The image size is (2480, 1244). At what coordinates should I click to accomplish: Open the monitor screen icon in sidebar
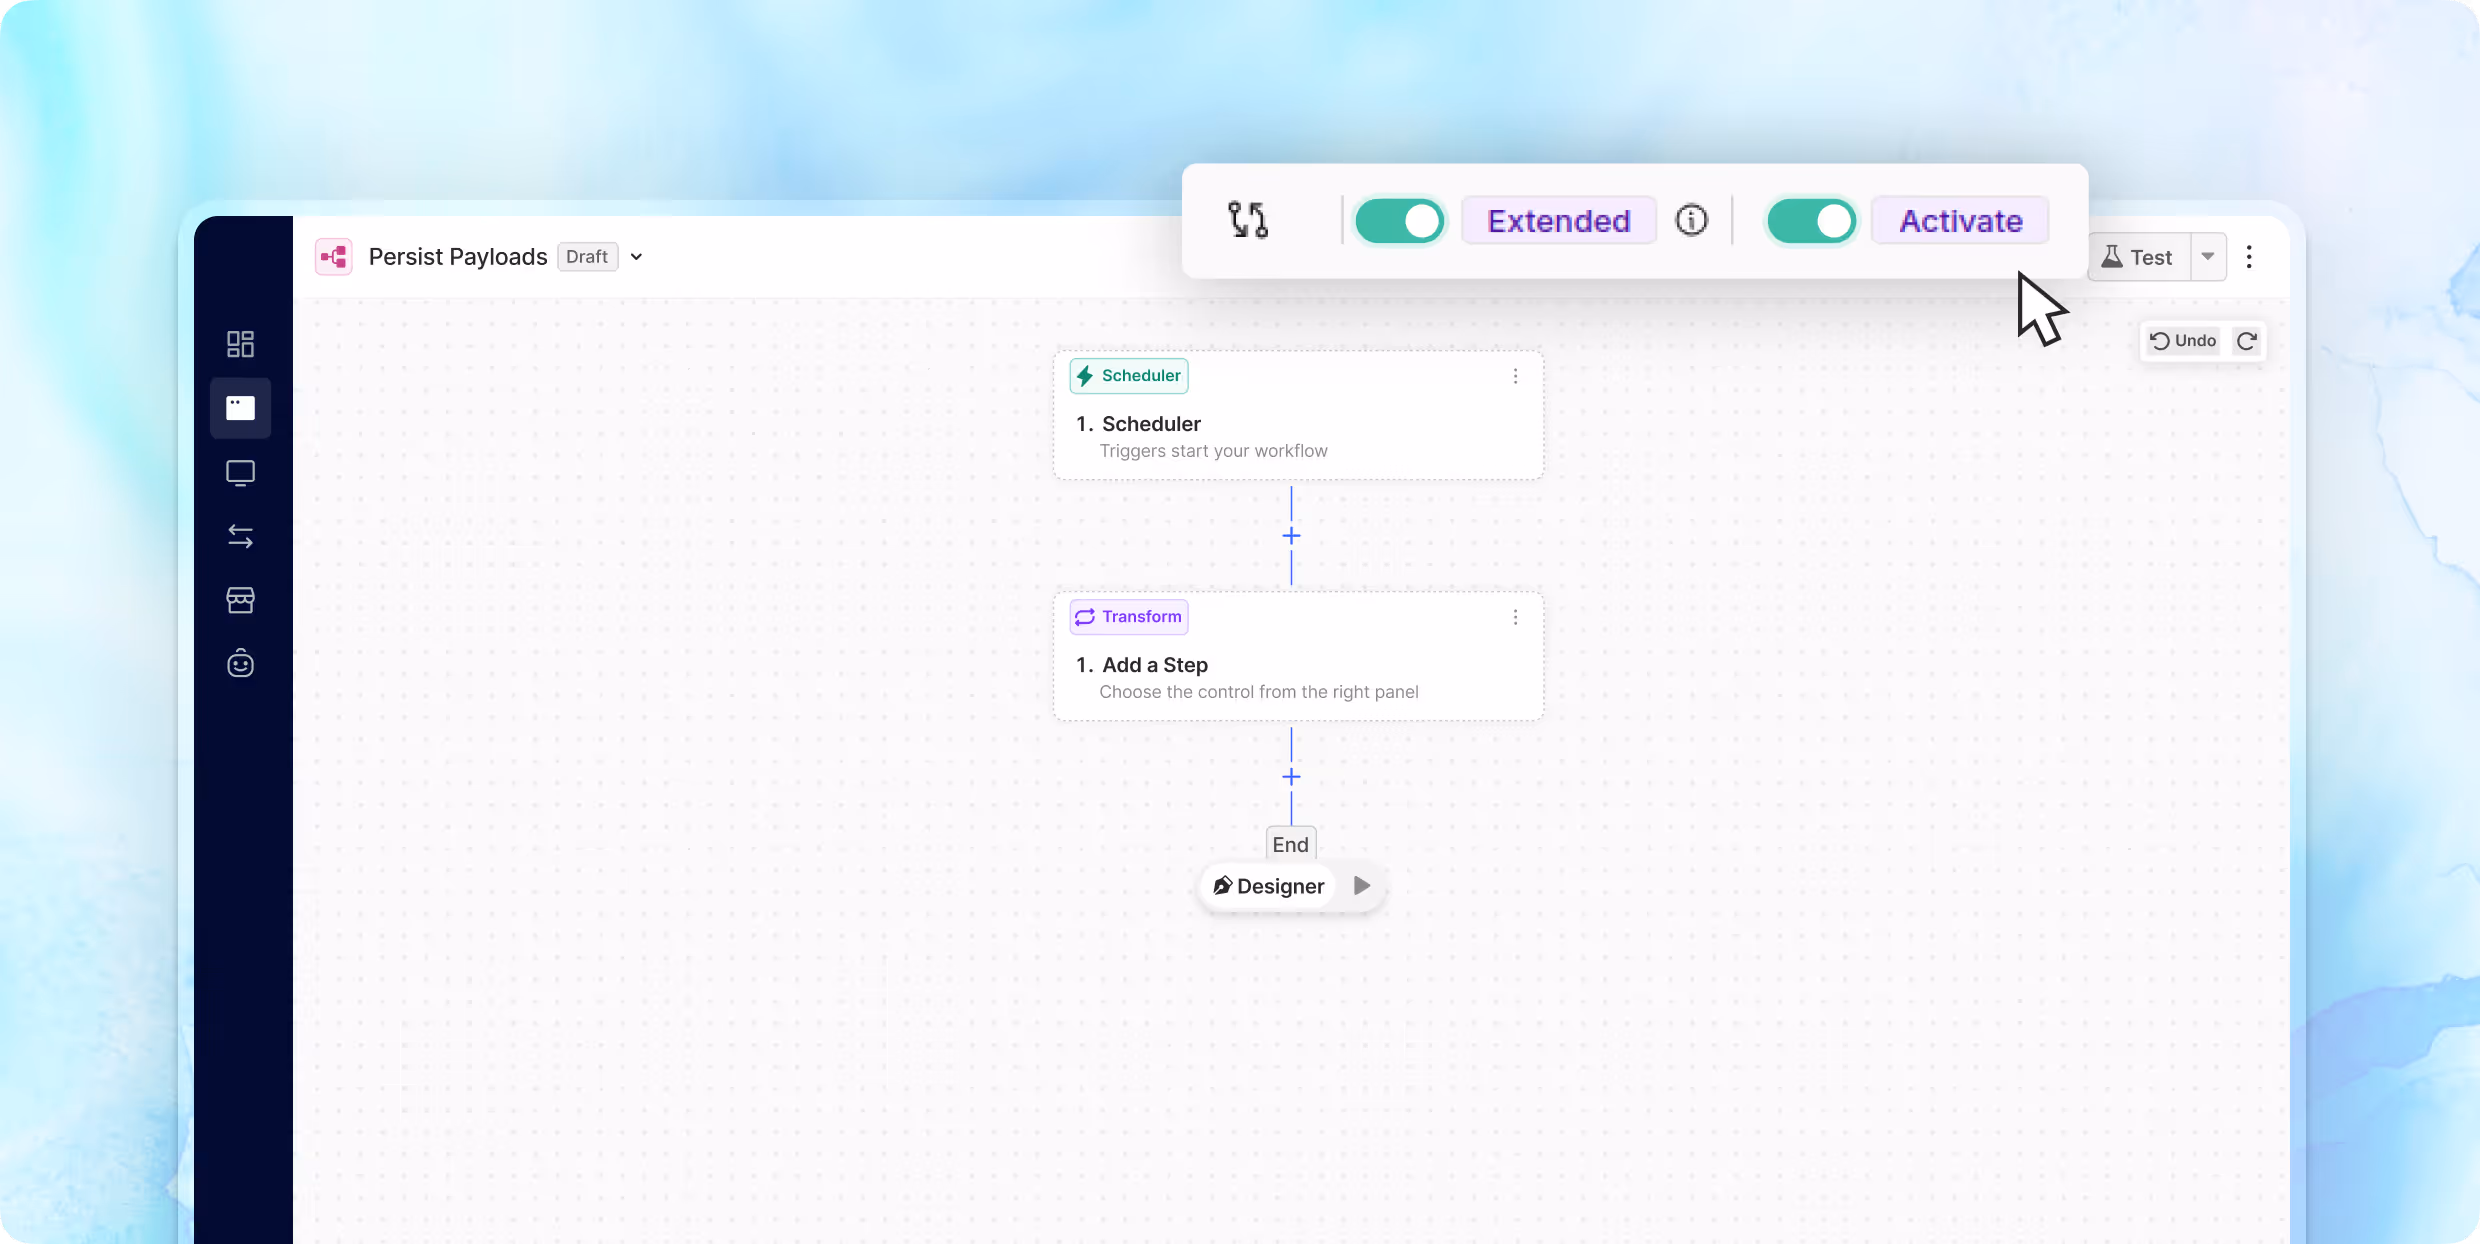point(240,472)
